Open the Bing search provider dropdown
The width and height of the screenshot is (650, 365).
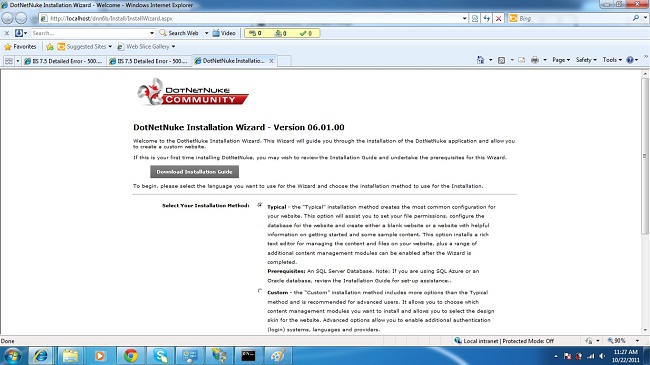click(x=645, y=18)
